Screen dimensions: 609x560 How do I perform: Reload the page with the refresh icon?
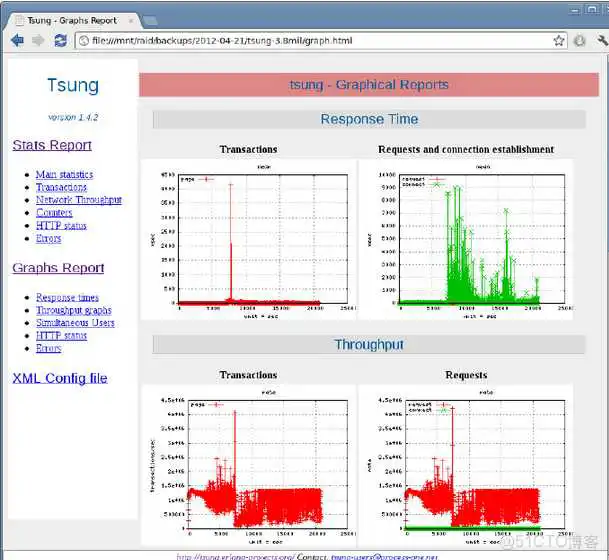coord(61,41)
